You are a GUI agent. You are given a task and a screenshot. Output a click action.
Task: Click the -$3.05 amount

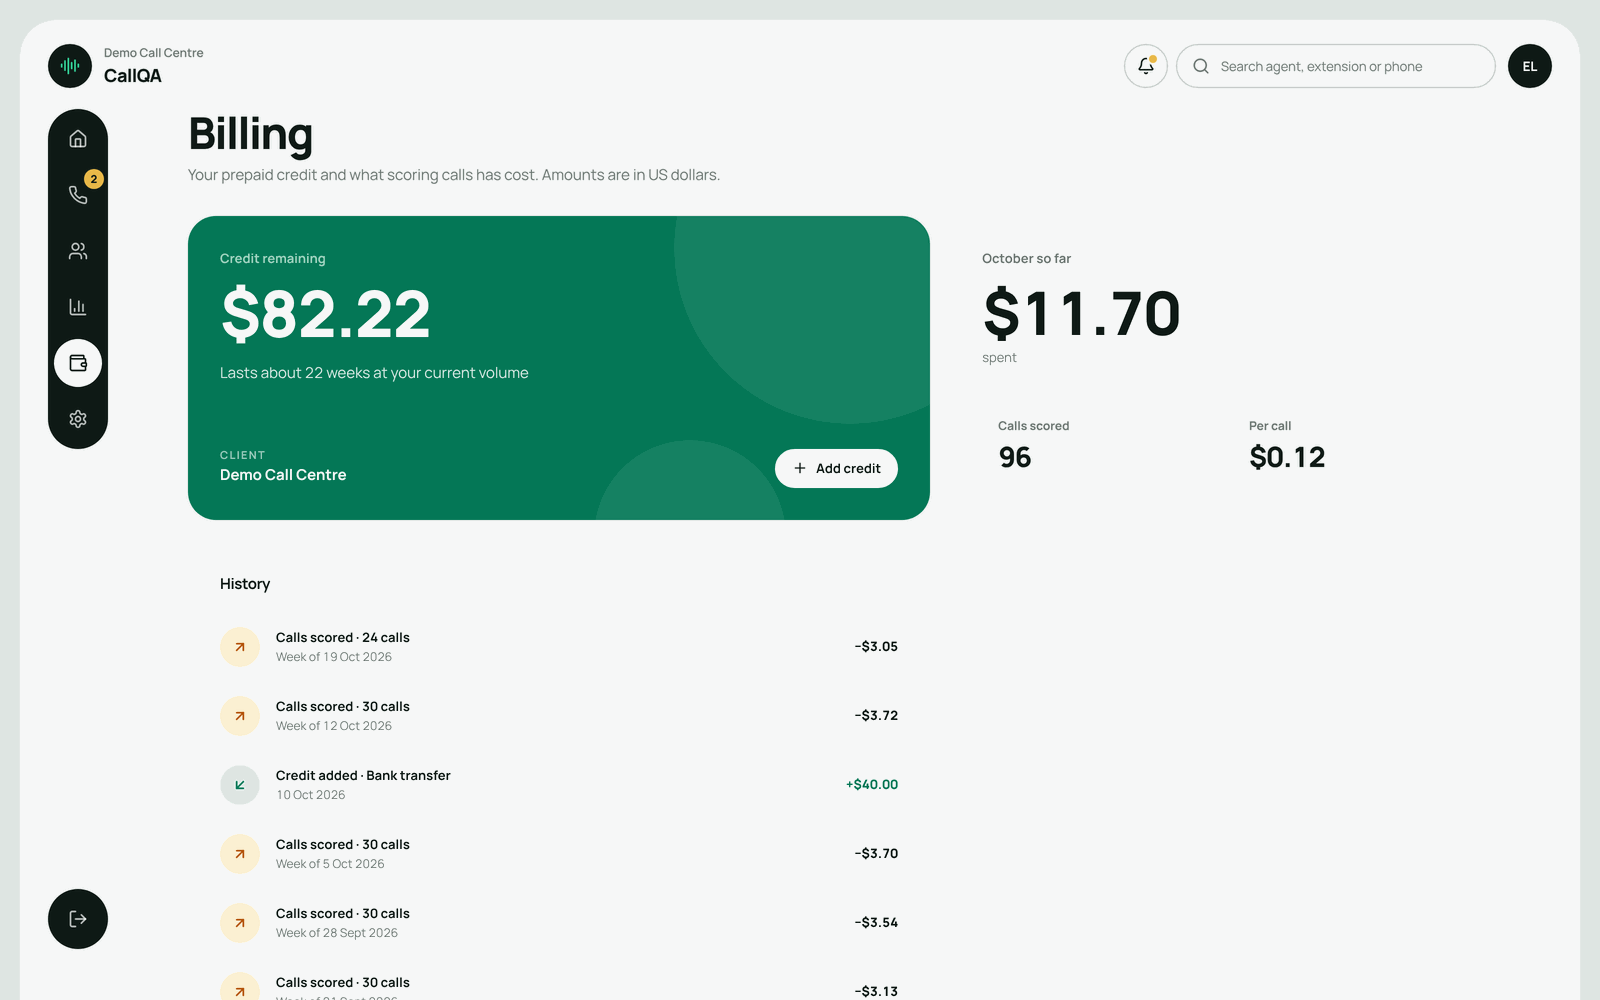876,646
